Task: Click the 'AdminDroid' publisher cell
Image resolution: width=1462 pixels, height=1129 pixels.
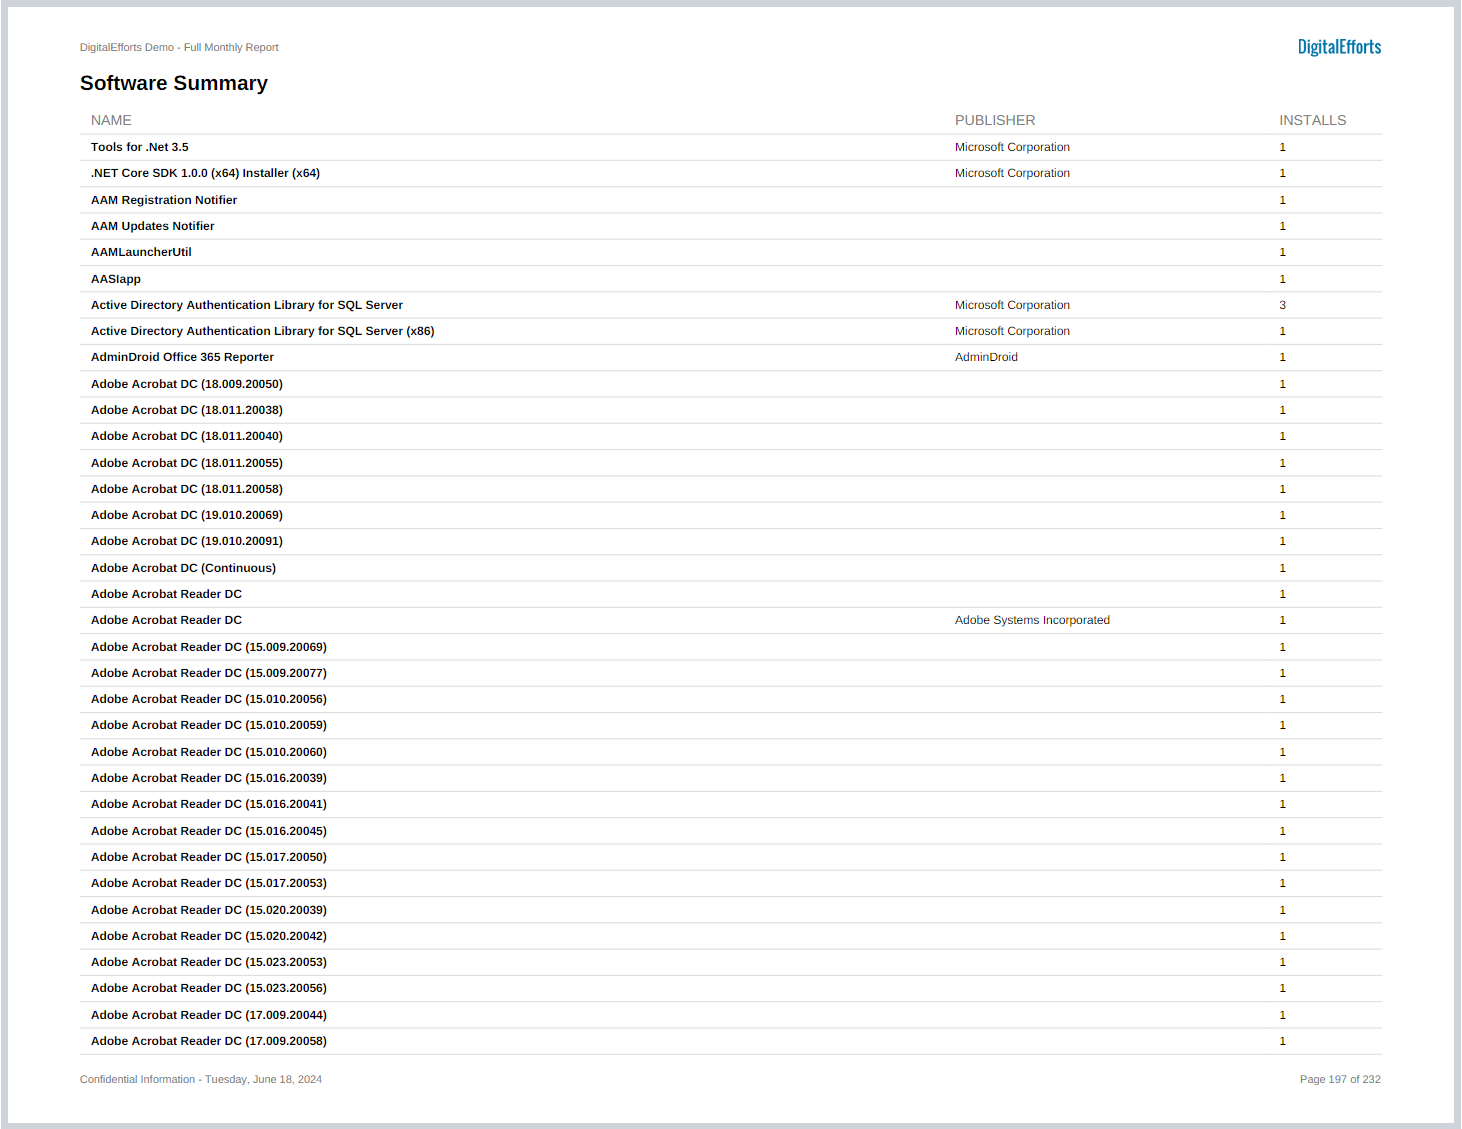Action: (986, 357)
